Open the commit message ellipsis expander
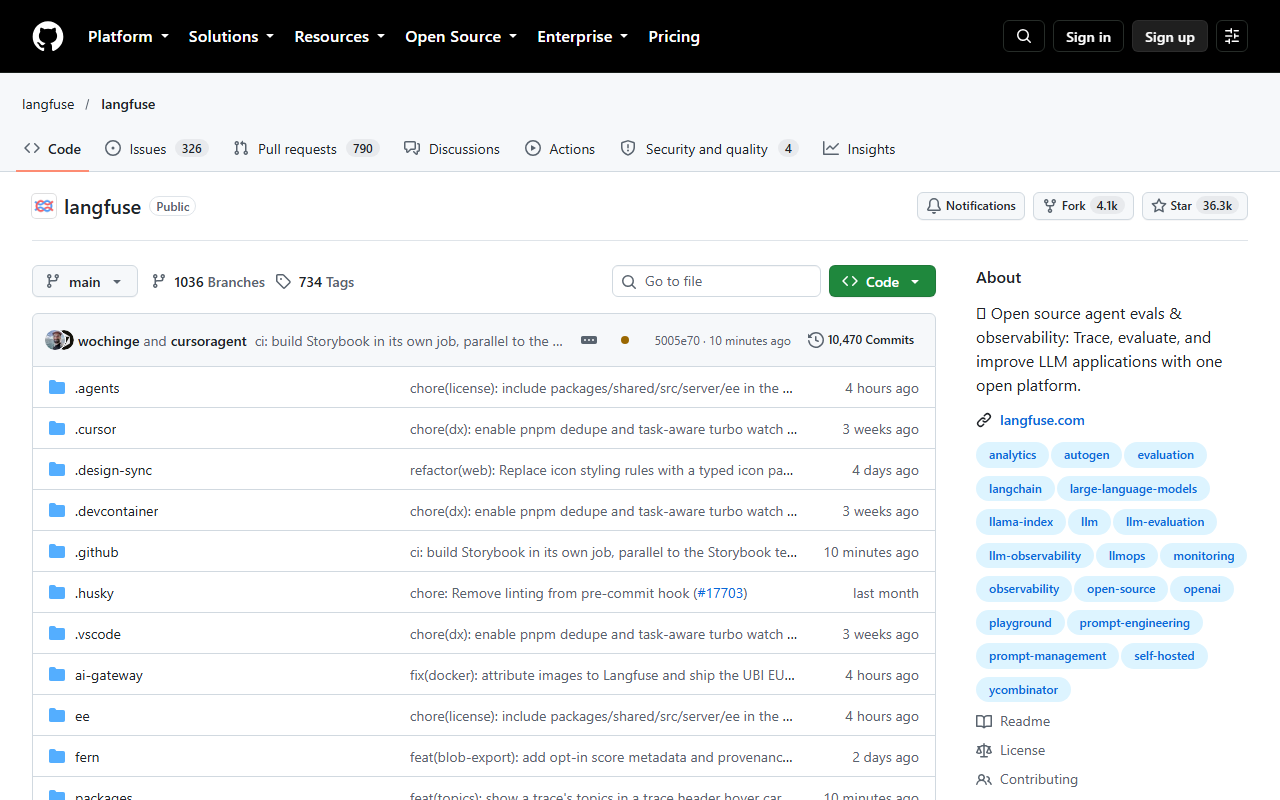This screenshot has width=1280, height=800. (589, 340)
